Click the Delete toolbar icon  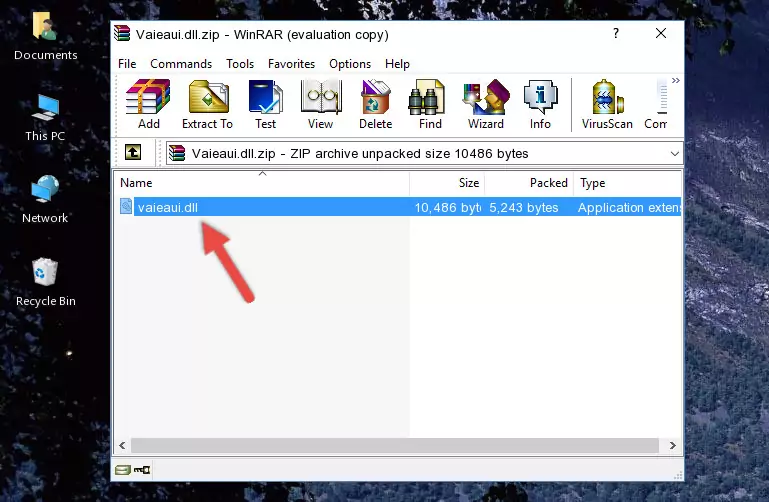click(375, 104)
